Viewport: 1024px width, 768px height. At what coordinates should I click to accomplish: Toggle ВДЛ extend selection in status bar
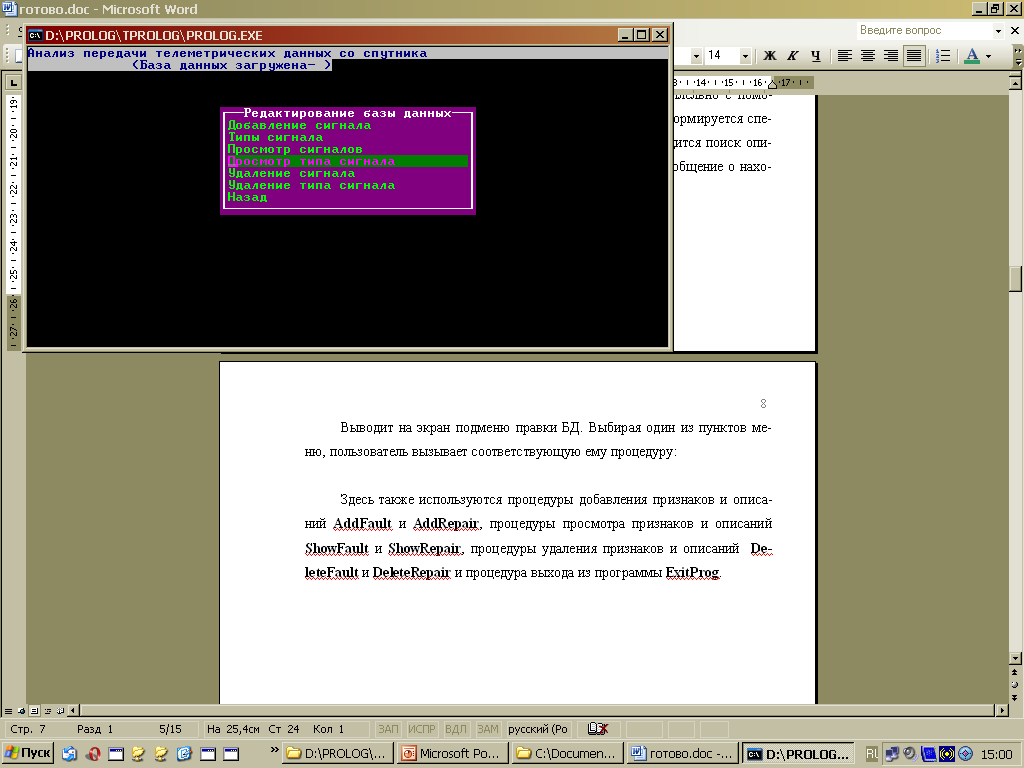coord(456,729)
